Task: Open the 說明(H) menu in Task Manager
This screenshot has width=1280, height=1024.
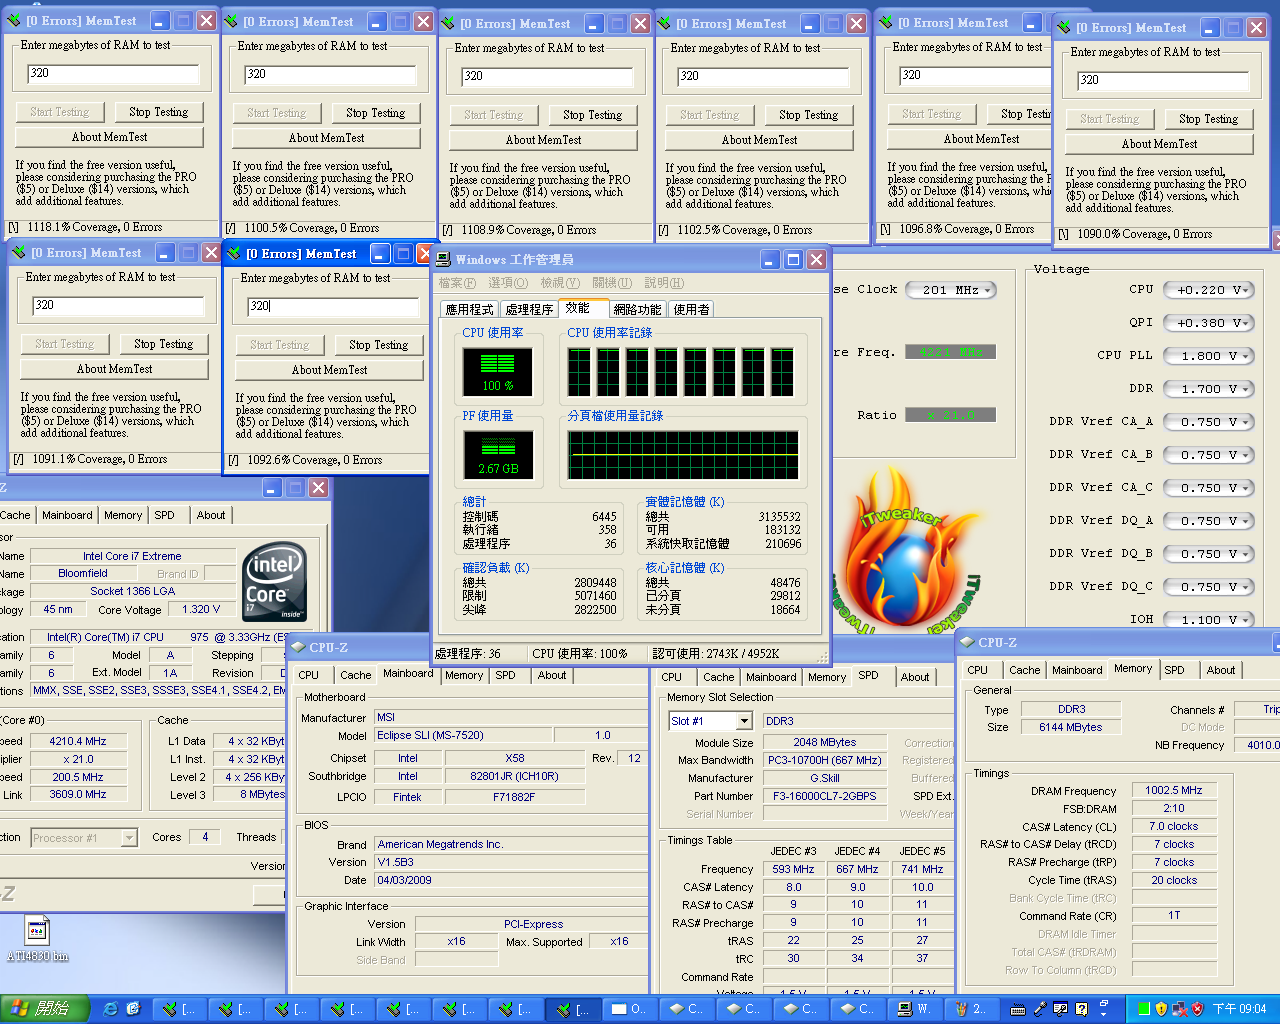Action: (664, 283)
